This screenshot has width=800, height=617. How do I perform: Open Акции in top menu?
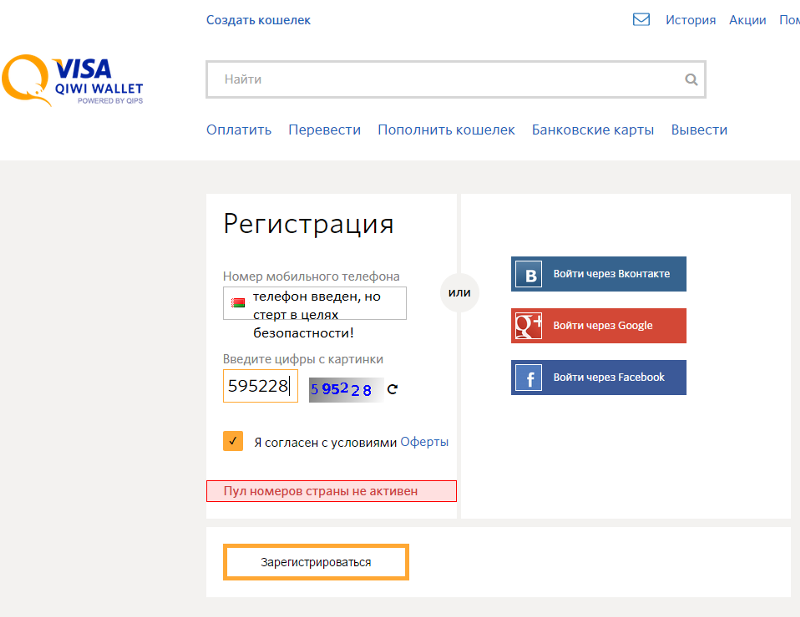(x=747, y=20)
